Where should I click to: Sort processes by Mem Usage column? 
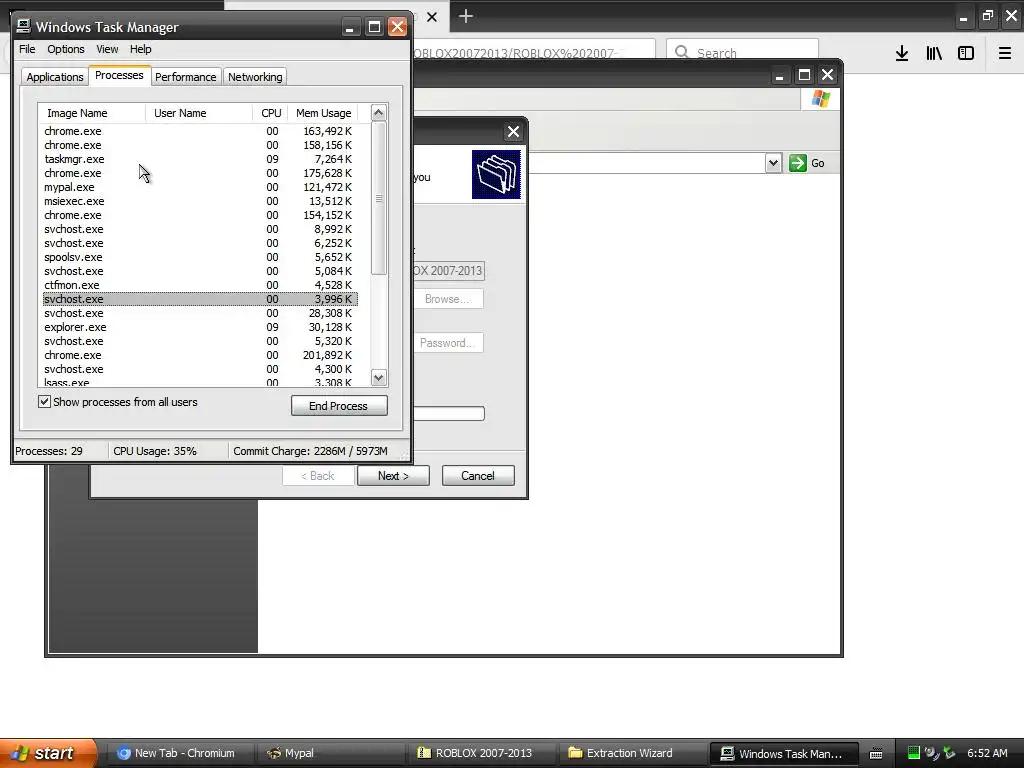coord(324,113)
